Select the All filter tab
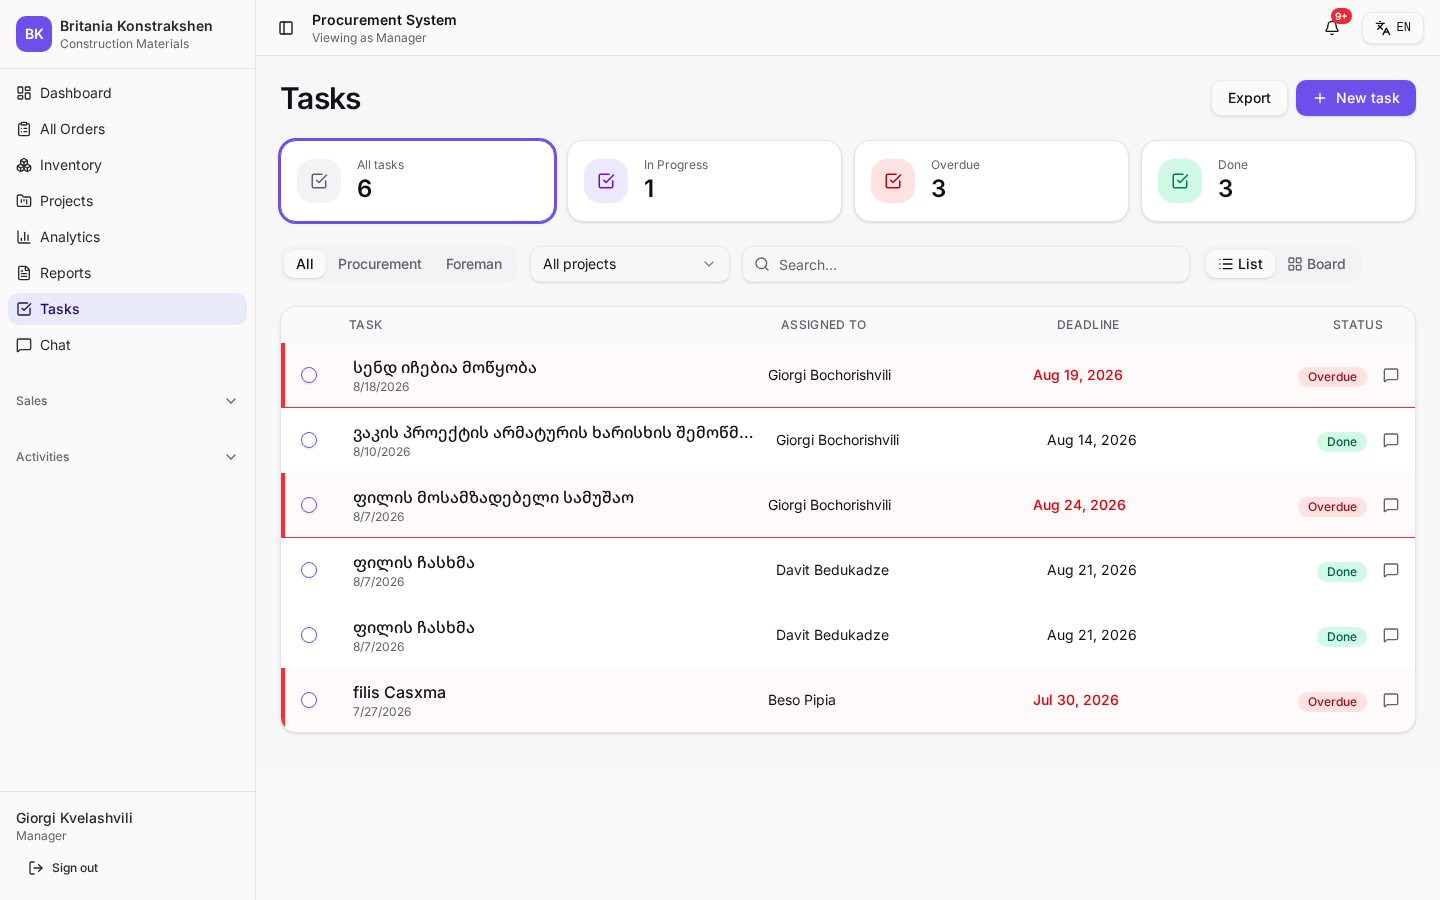This screenshot has width=1440, height=900. click(x=305, y=264)
